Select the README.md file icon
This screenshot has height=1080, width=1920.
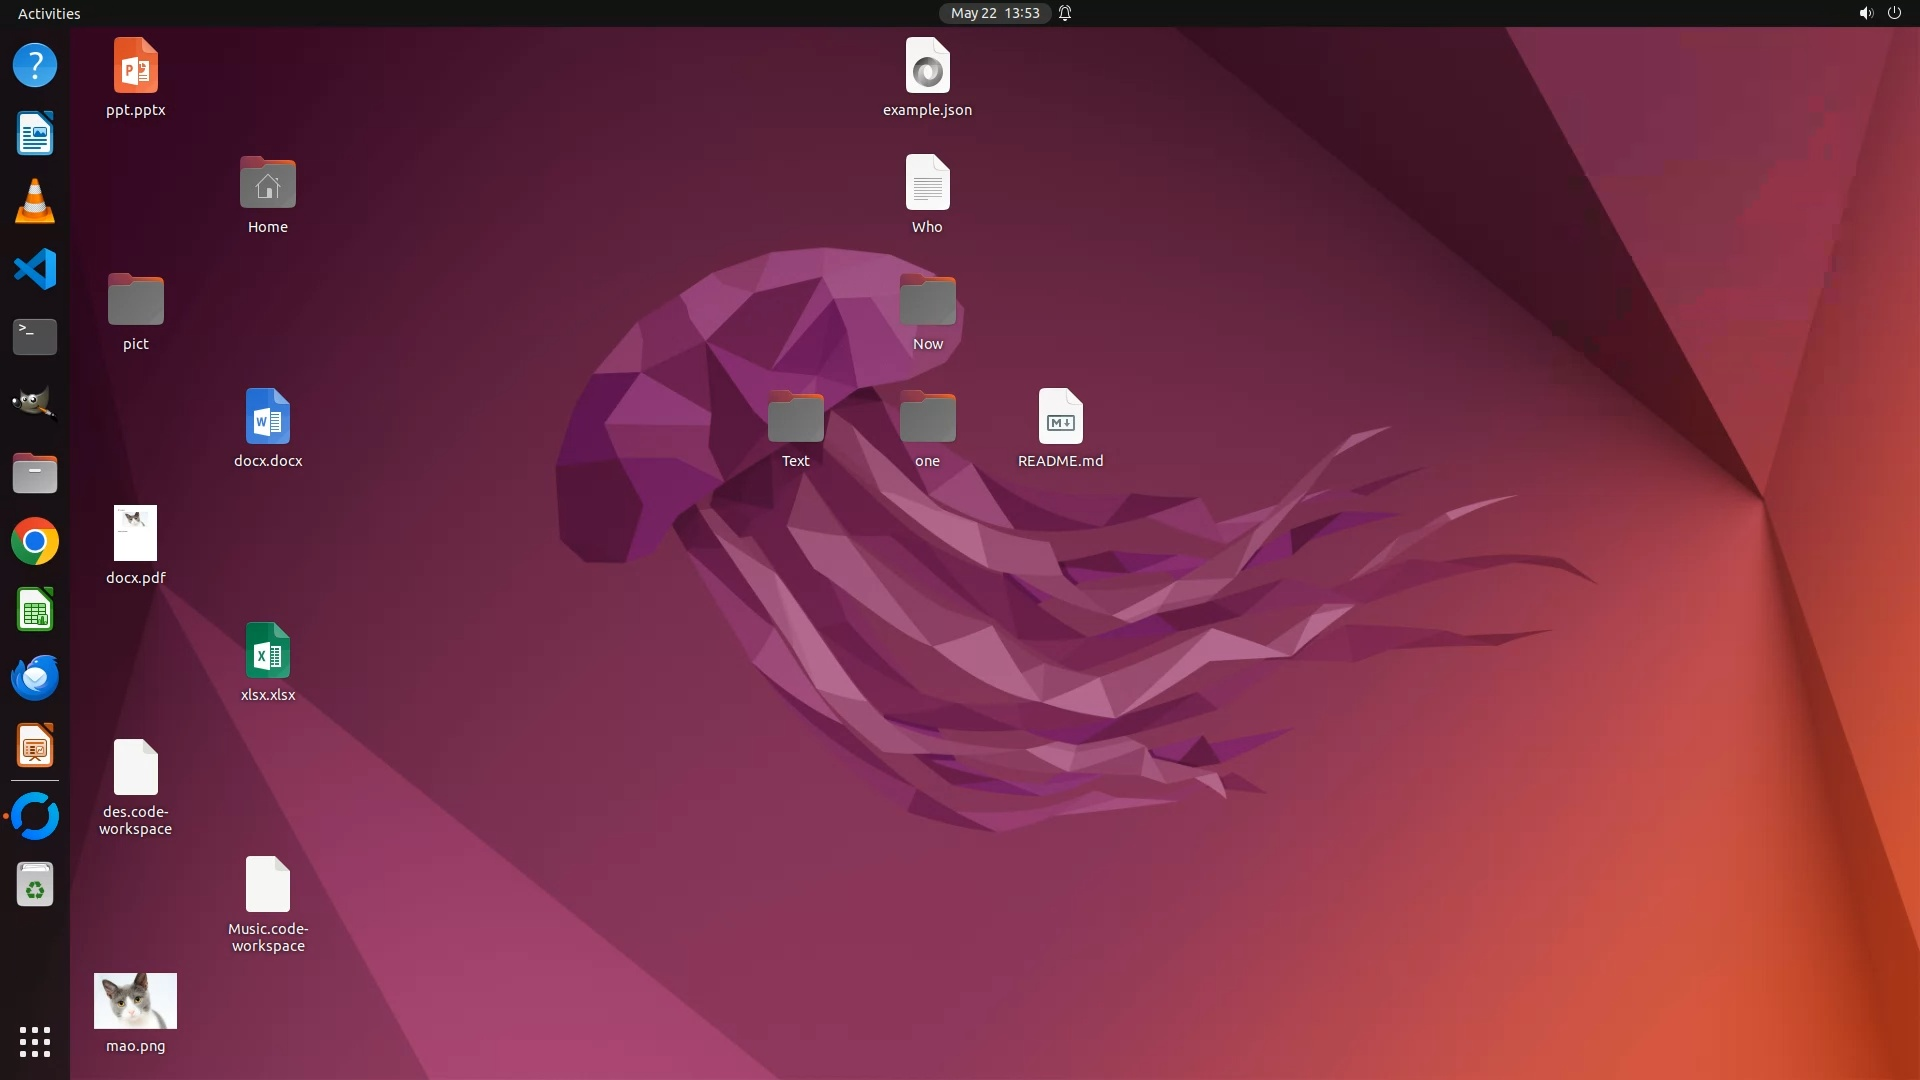click(x=1060, y=417)
